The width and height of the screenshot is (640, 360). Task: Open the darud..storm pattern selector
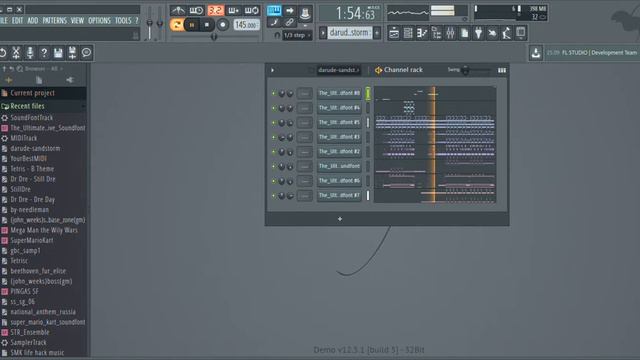(349, 33)
